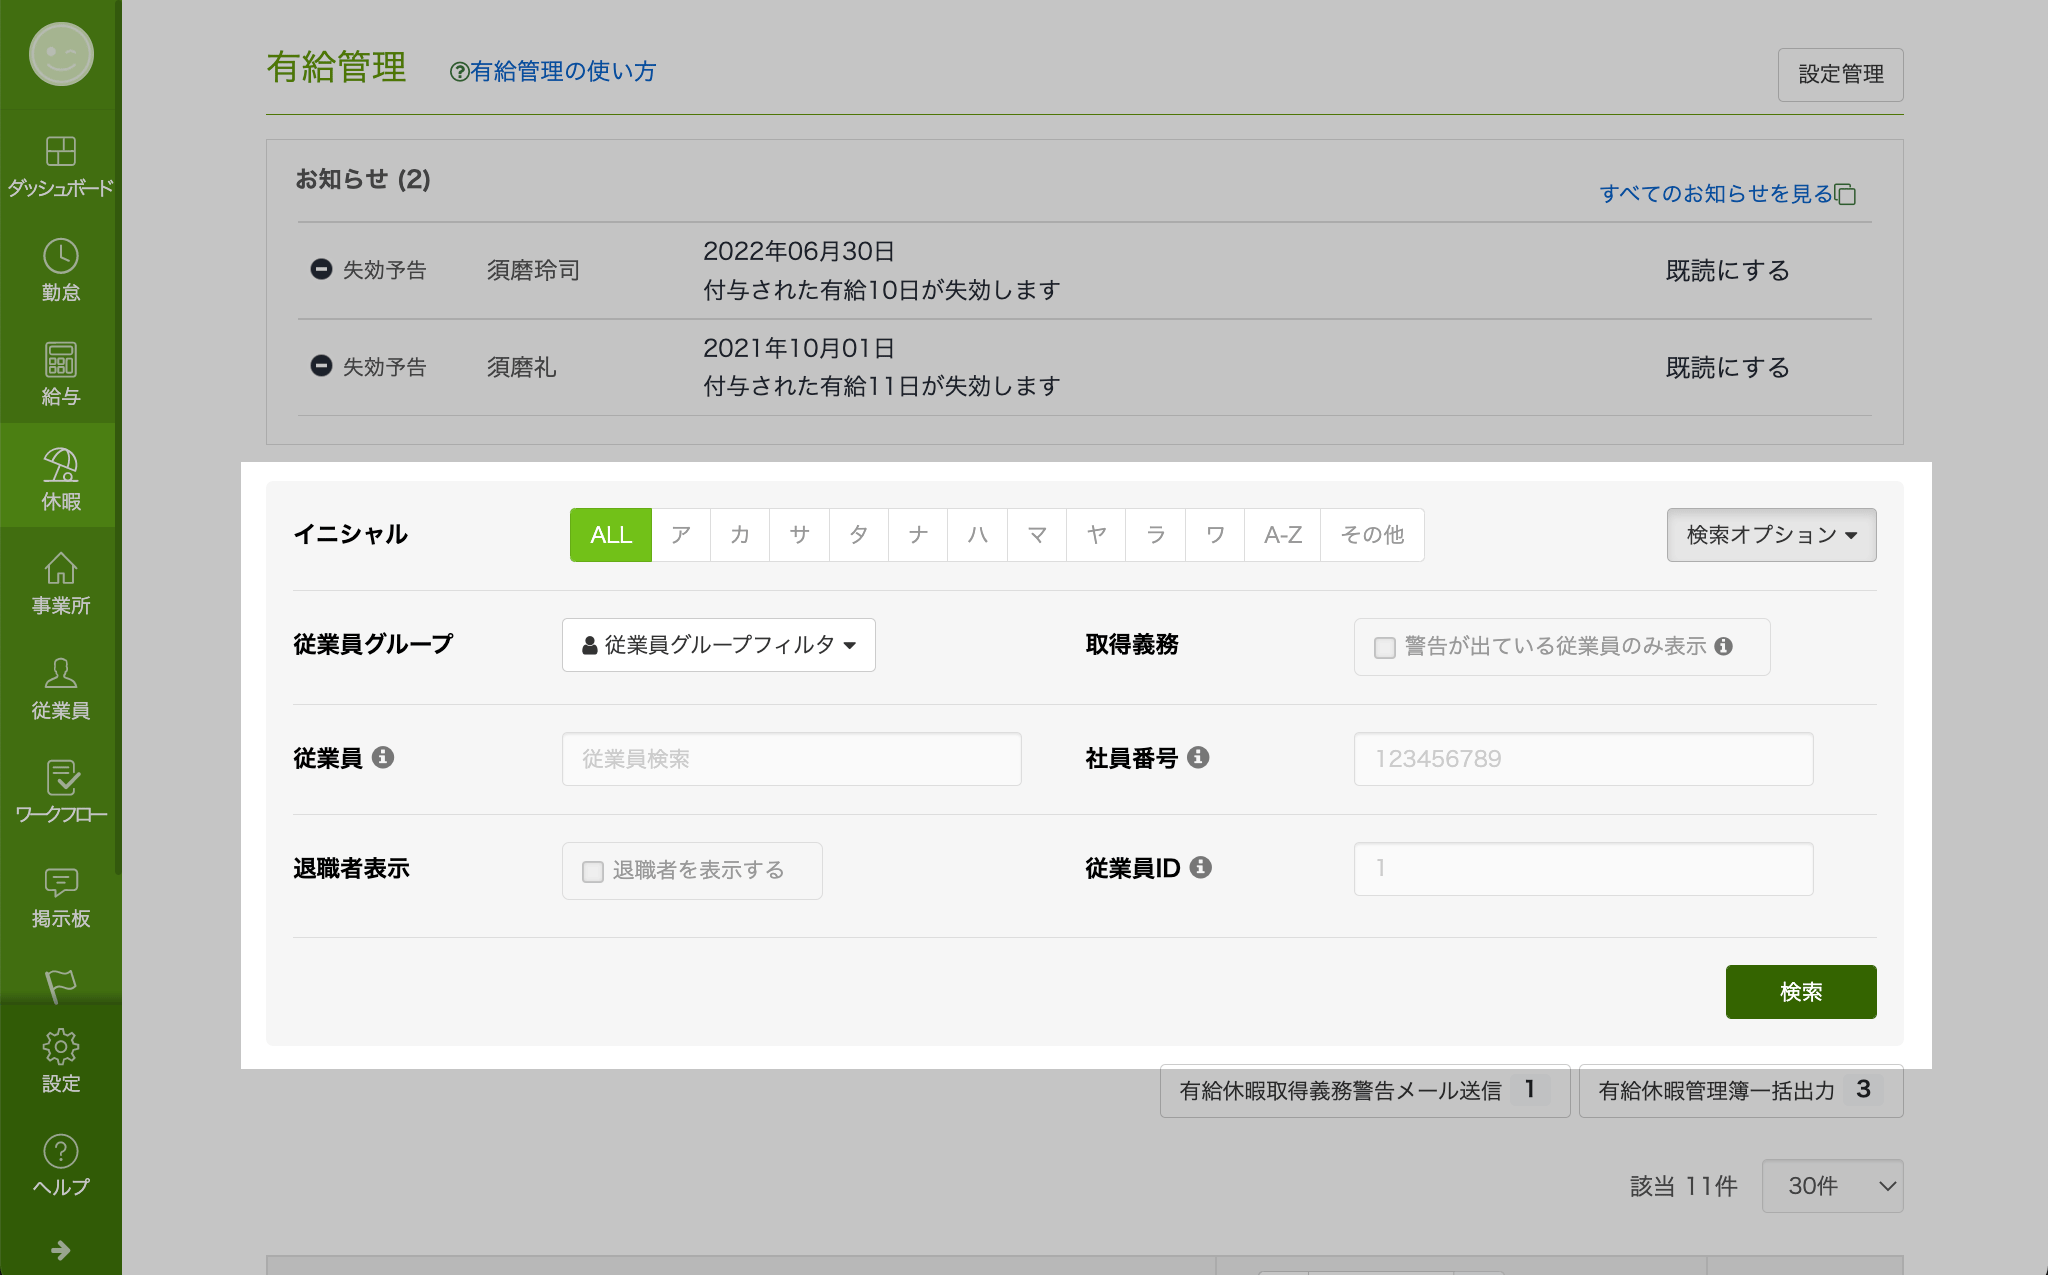Select the カ initial filter
2048x1275 pixels.
740,535
